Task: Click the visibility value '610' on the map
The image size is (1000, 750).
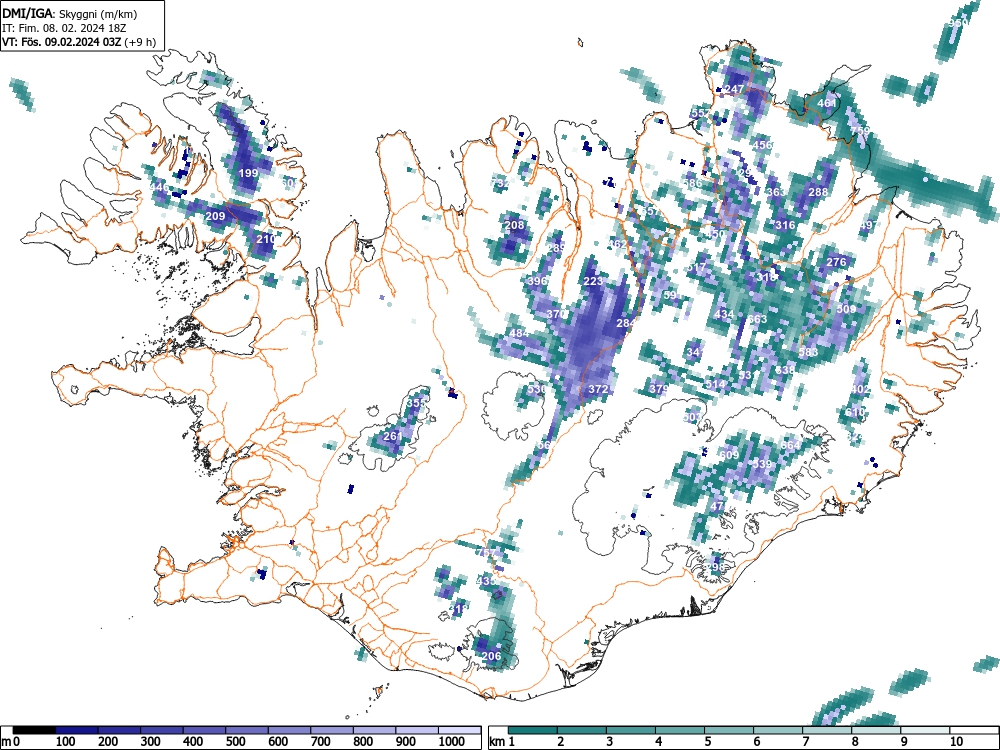Action: (855, 413)
